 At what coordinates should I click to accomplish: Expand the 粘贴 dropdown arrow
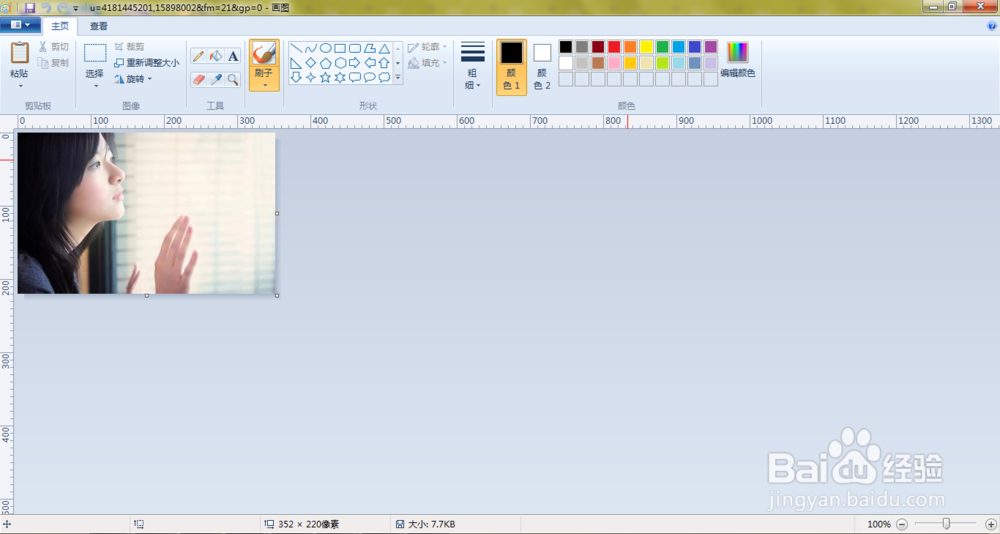tap(20, 87)
